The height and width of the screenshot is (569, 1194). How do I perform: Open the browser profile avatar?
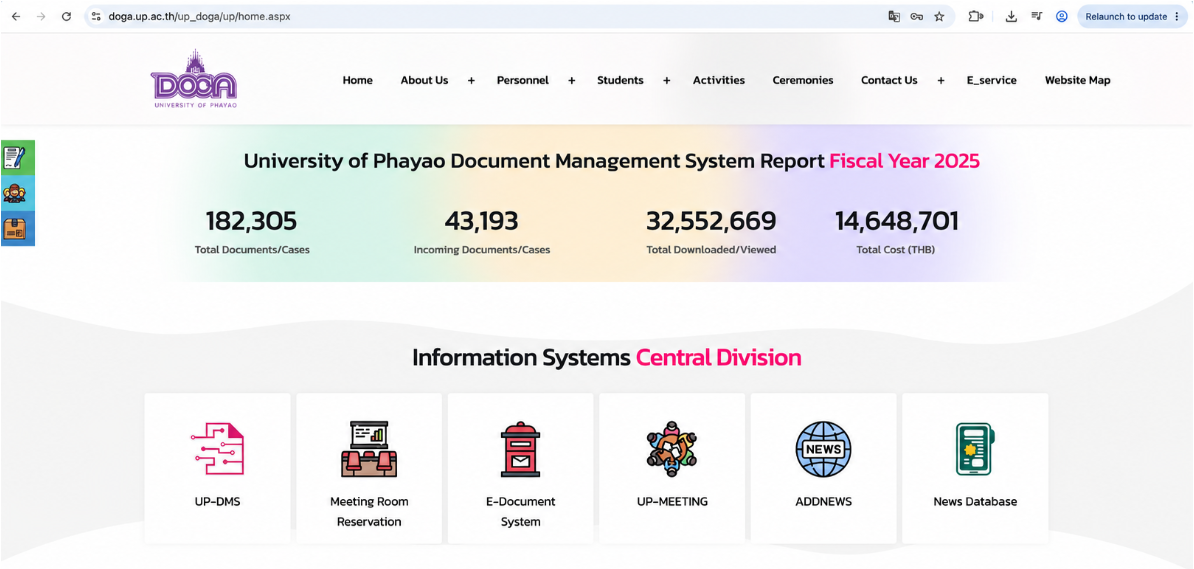[x=1062, y=16]
